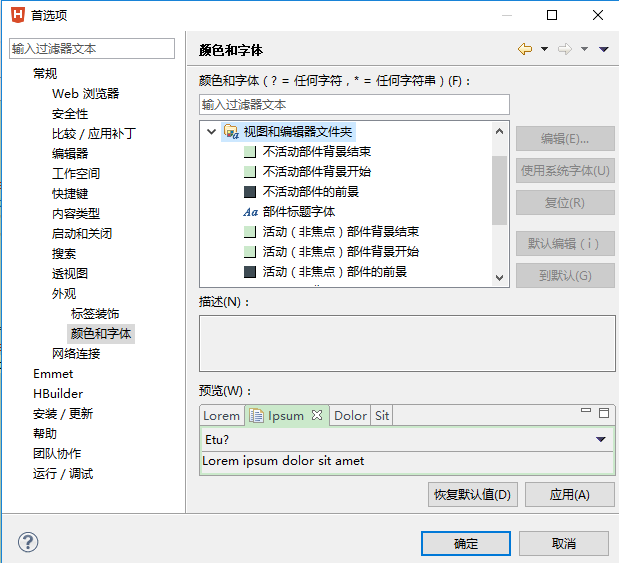
Task: Switch to the Dolor preview tab
Action: tap(350, 416)
